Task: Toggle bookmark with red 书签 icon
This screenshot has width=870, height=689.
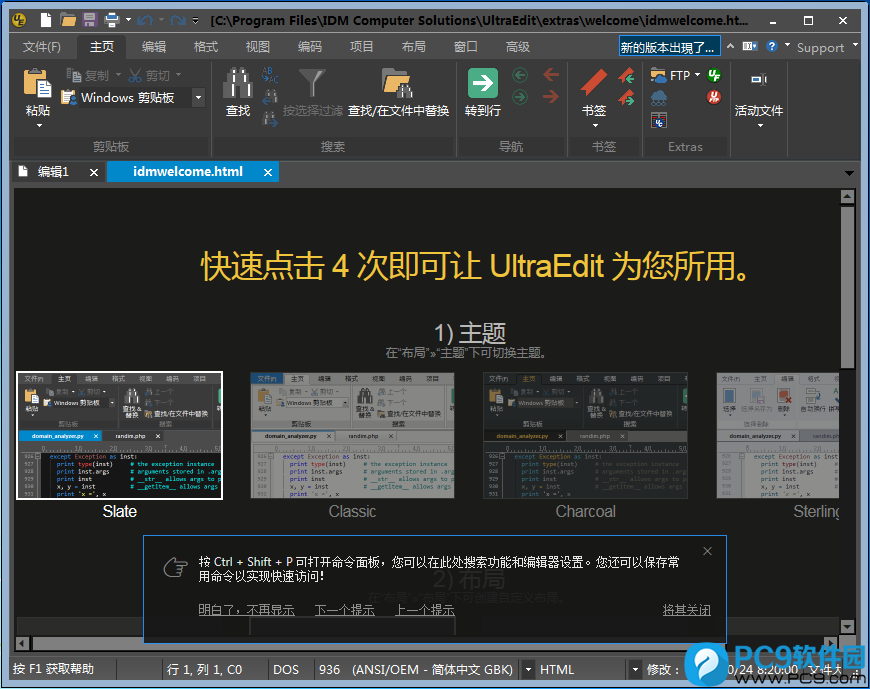Action: [x=594, y=83]
